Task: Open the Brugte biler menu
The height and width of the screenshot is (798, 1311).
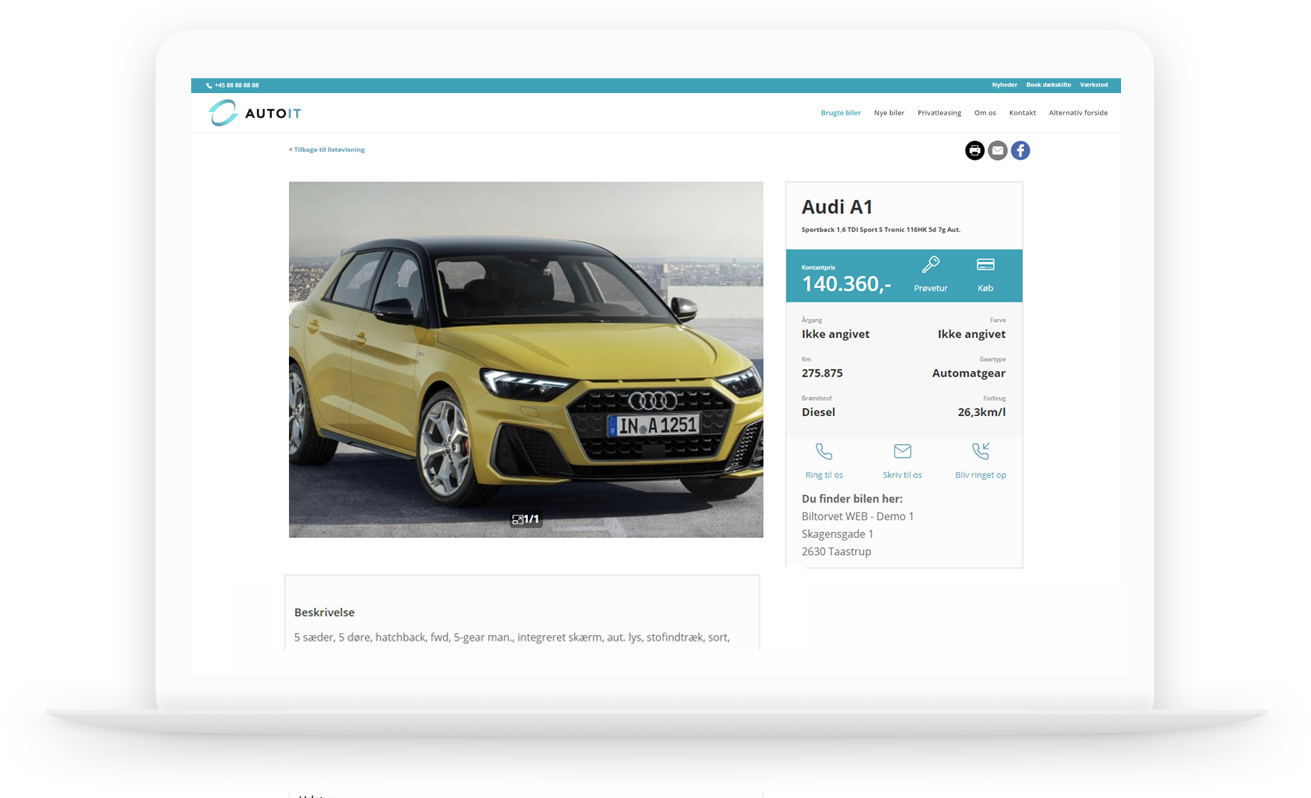Action: (x=840, y=113)
